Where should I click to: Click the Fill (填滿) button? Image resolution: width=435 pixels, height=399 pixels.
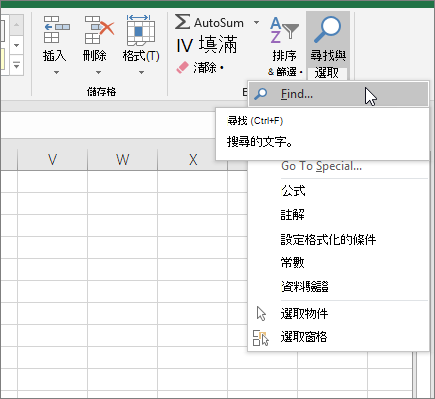coord(207,45)
